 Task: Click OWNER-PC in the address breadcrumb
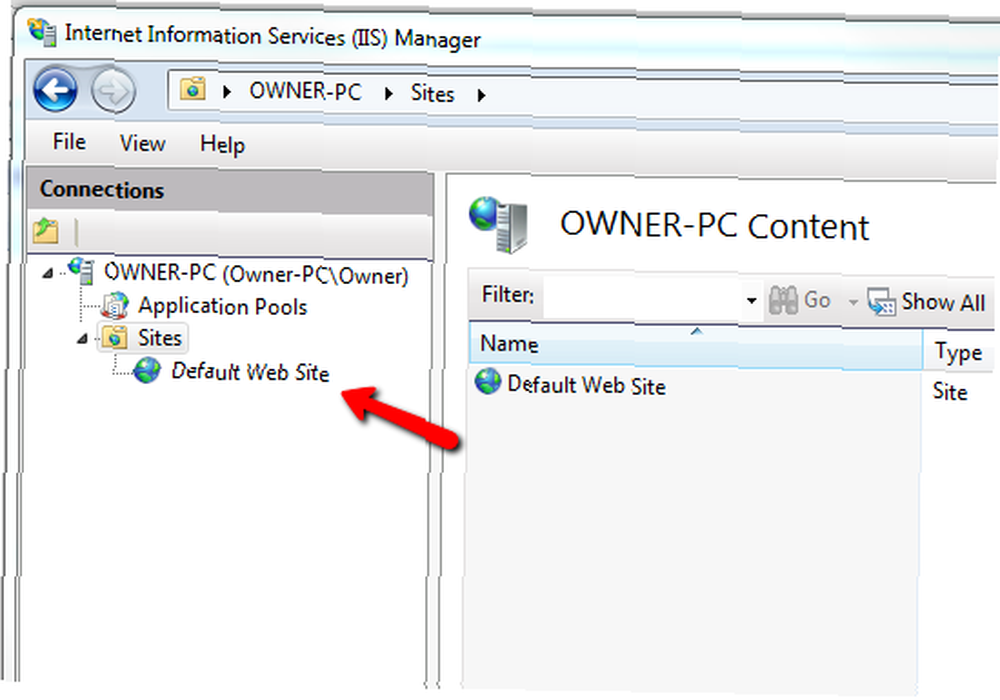(305, 92)
